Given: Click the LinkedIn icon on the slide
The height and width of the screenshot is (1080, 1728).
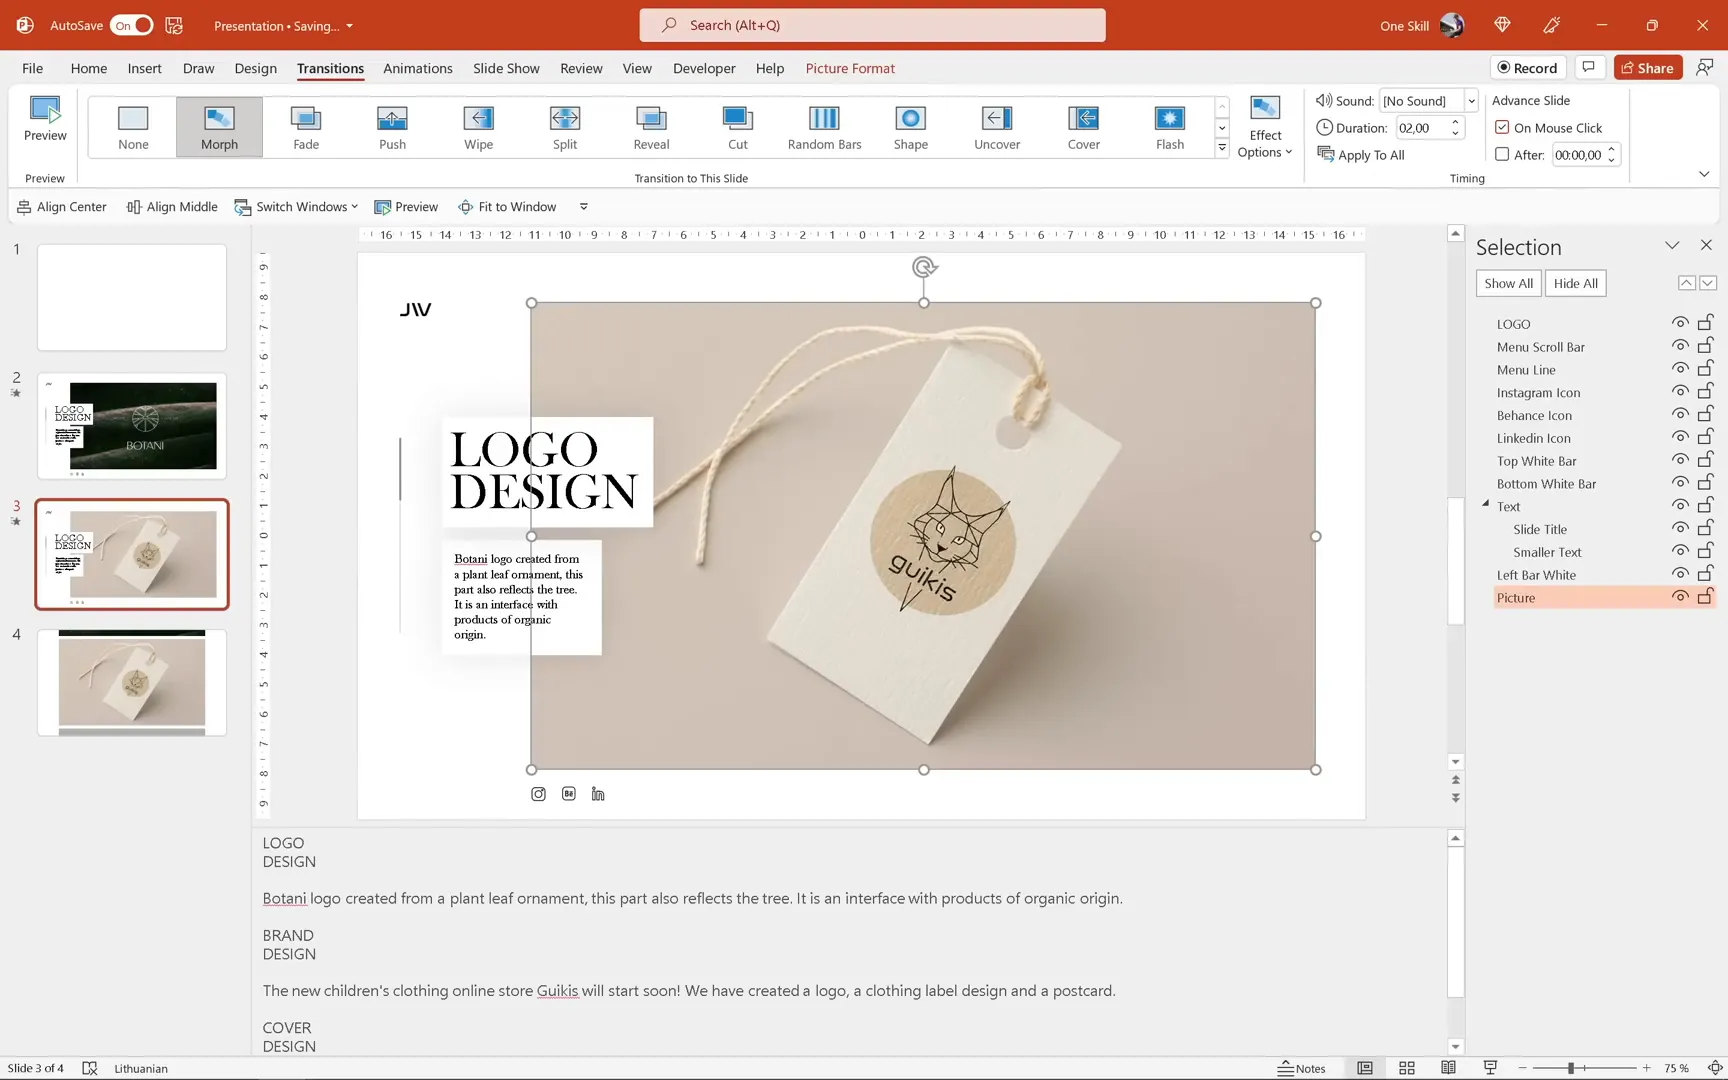Looking at the screenshot, I should [x=598, y=794].
